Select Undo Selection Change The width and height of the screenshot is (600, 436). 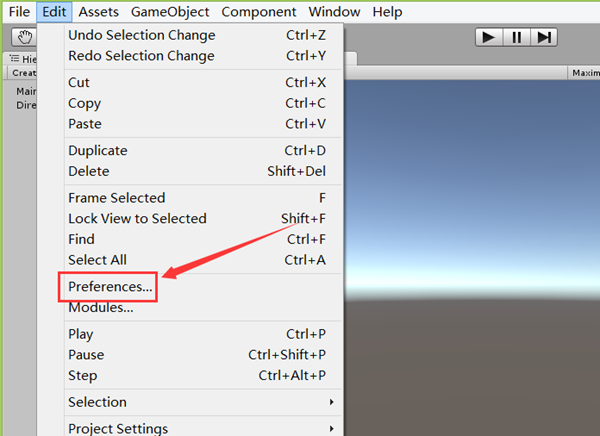click(x=141, y=35)
